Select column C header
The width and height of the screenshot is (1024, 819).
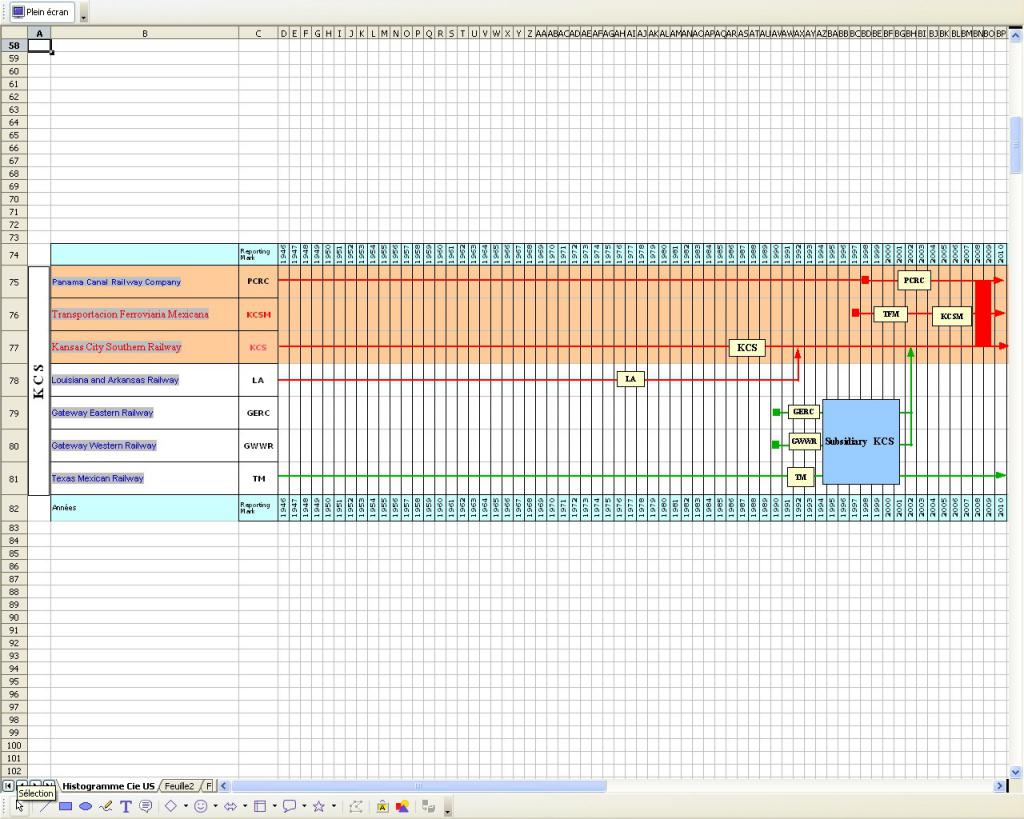(258, 33)
